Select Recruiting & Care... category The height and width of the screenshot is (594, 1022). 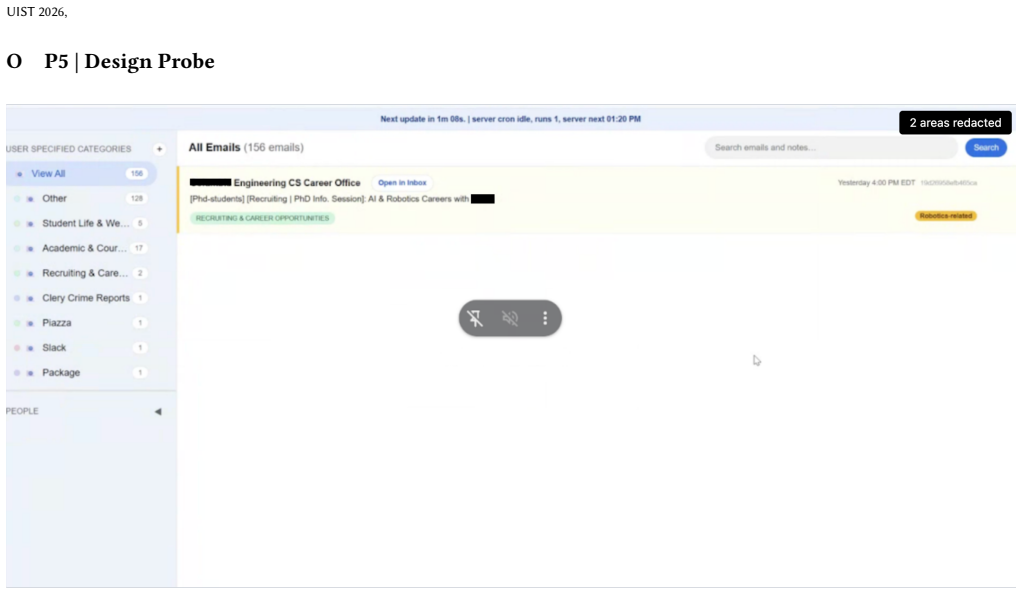[81, 273]
